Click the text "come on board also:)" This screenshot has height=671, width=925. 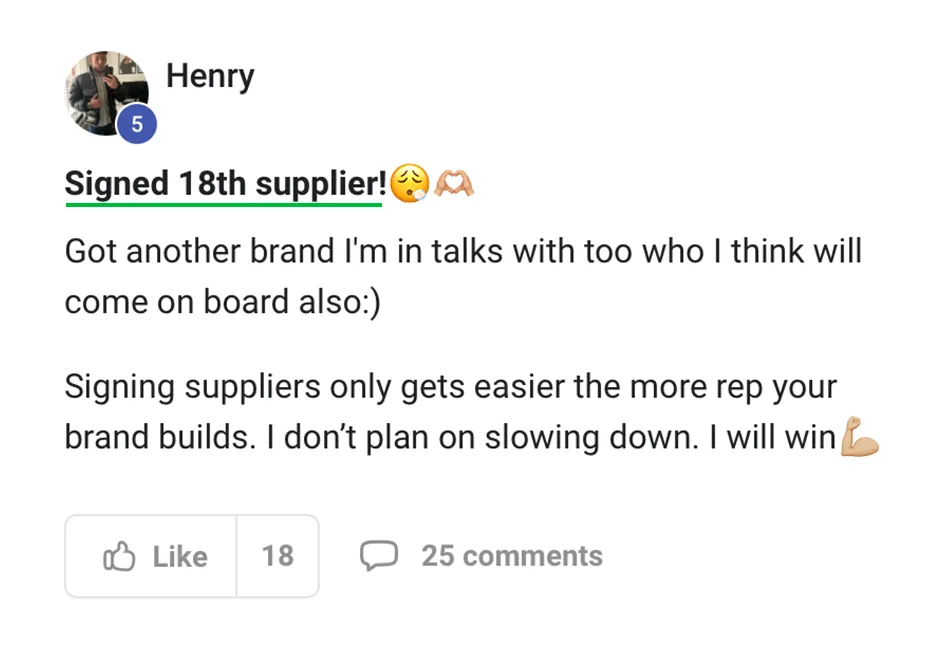[x=222, y=302]
